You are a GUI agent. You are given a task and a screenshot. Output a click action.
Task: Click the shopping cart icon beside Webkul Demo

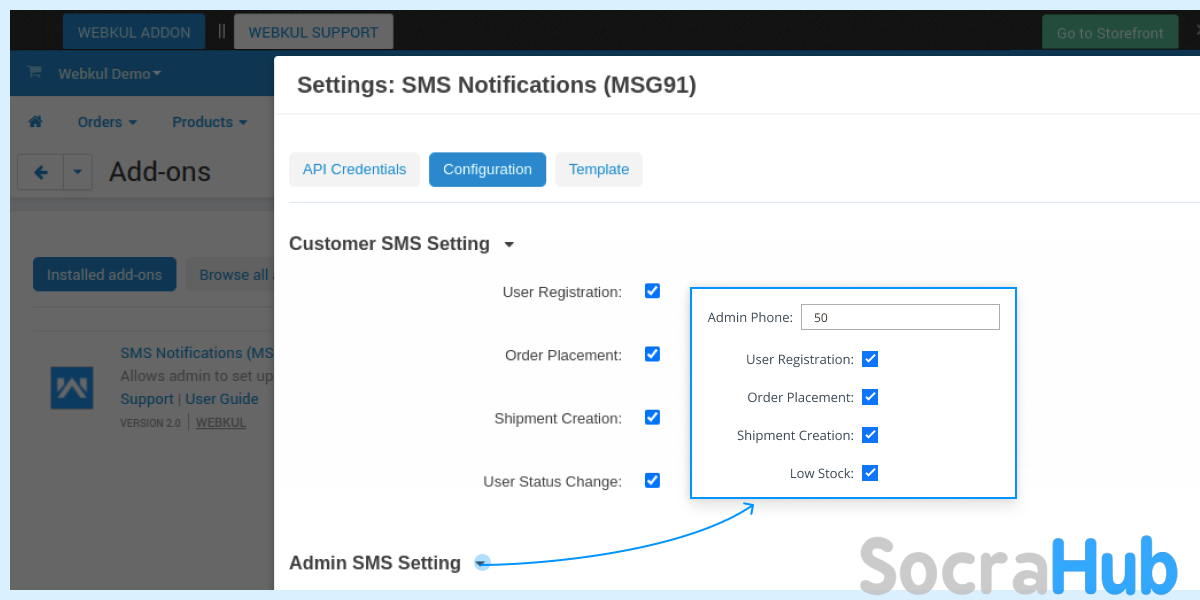[x=34, y=73]
